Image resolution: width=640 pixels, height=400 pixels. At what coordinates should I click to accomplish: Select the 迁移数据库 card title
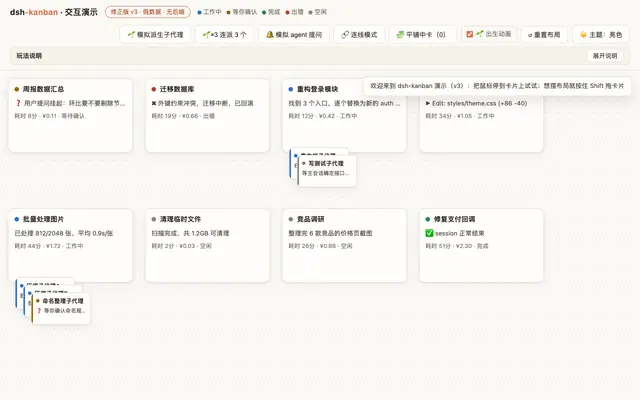click(x=177, y=89)
